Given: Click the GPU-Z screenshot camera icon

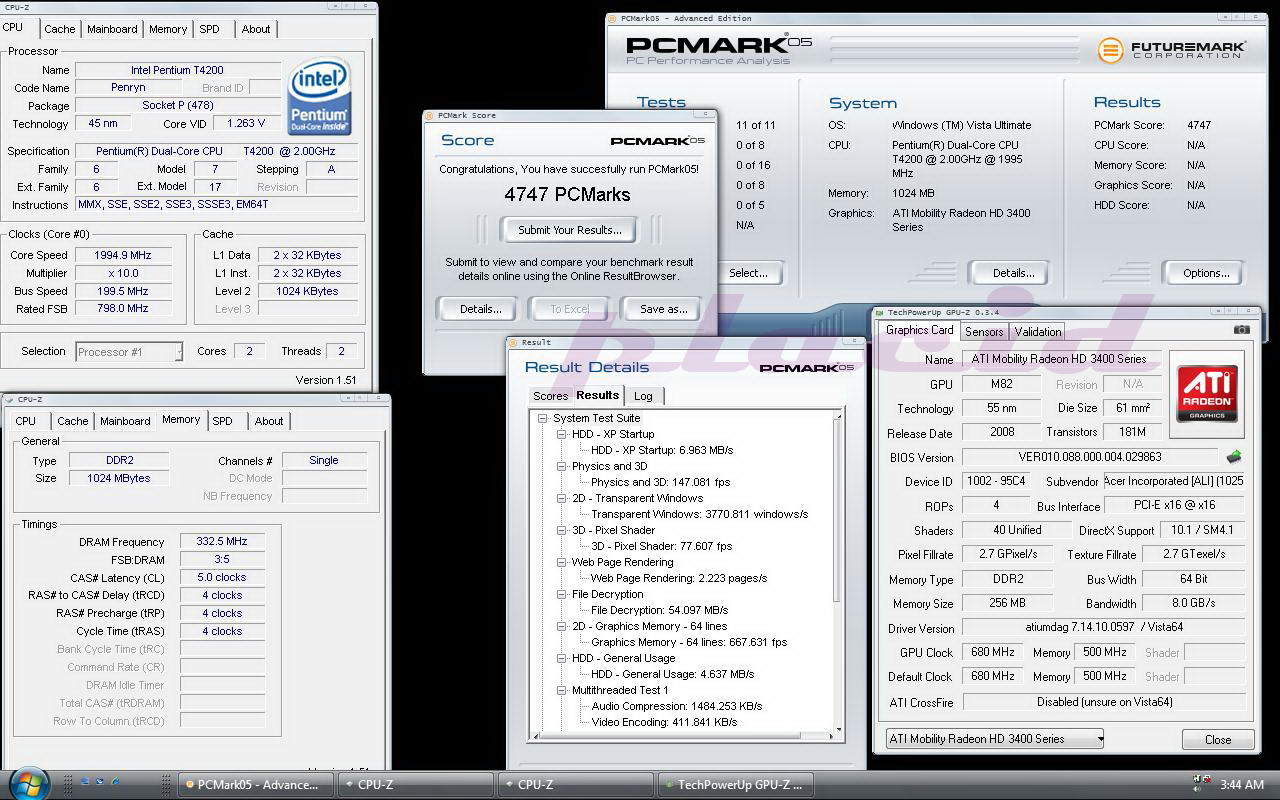Looking at the screenshot, I should 1241,329.
